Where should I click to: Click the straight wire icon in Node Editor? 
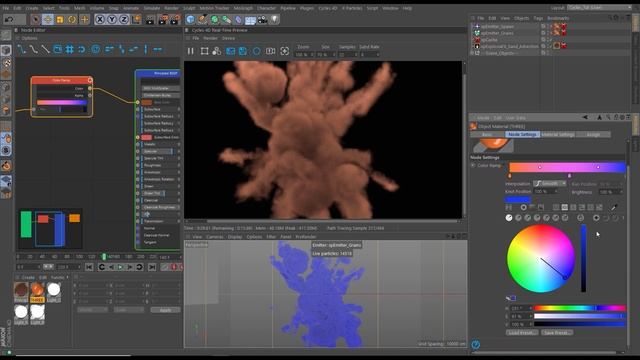[46, 49]
